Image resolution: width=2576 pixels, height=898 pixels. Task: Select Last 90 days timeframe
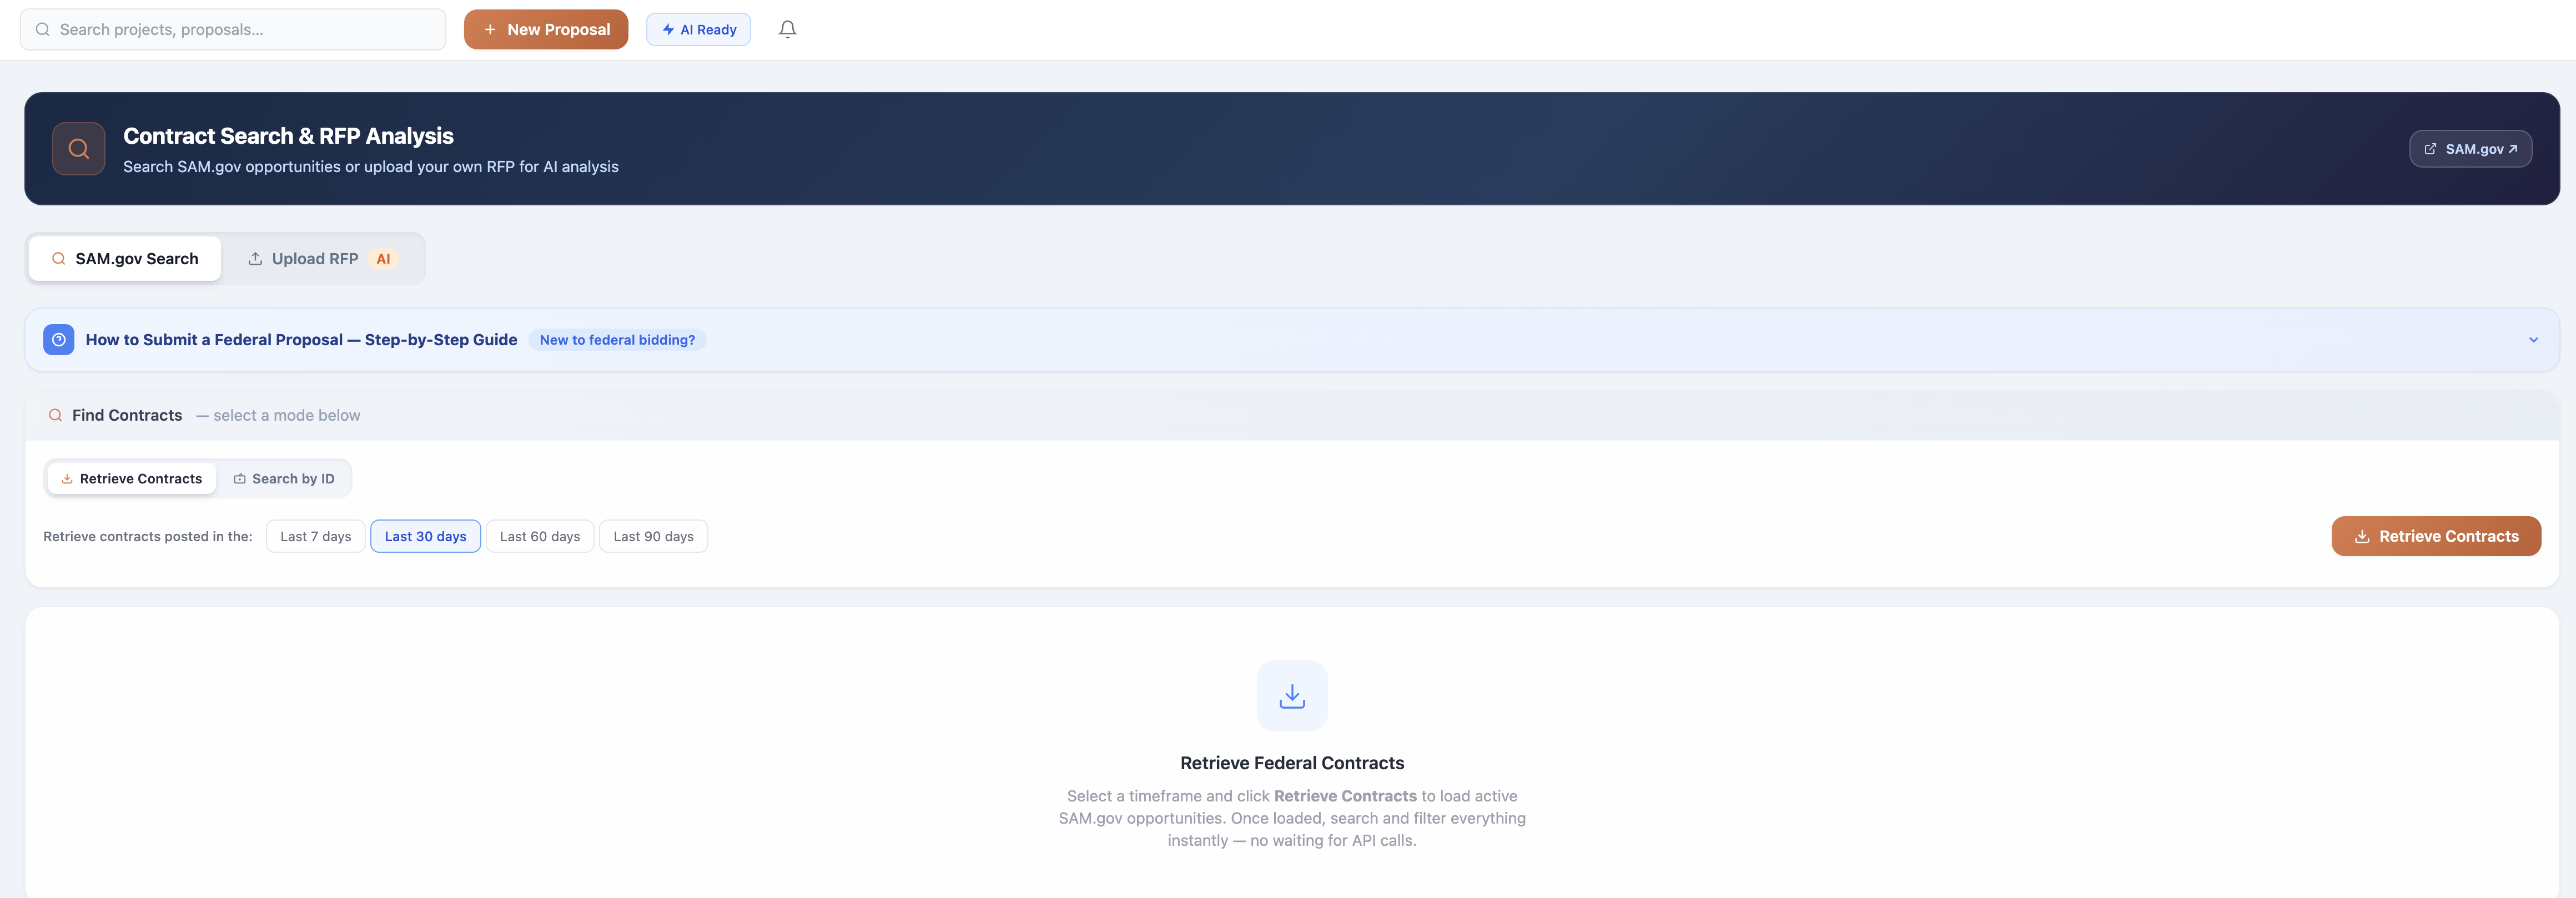point(653,536)
